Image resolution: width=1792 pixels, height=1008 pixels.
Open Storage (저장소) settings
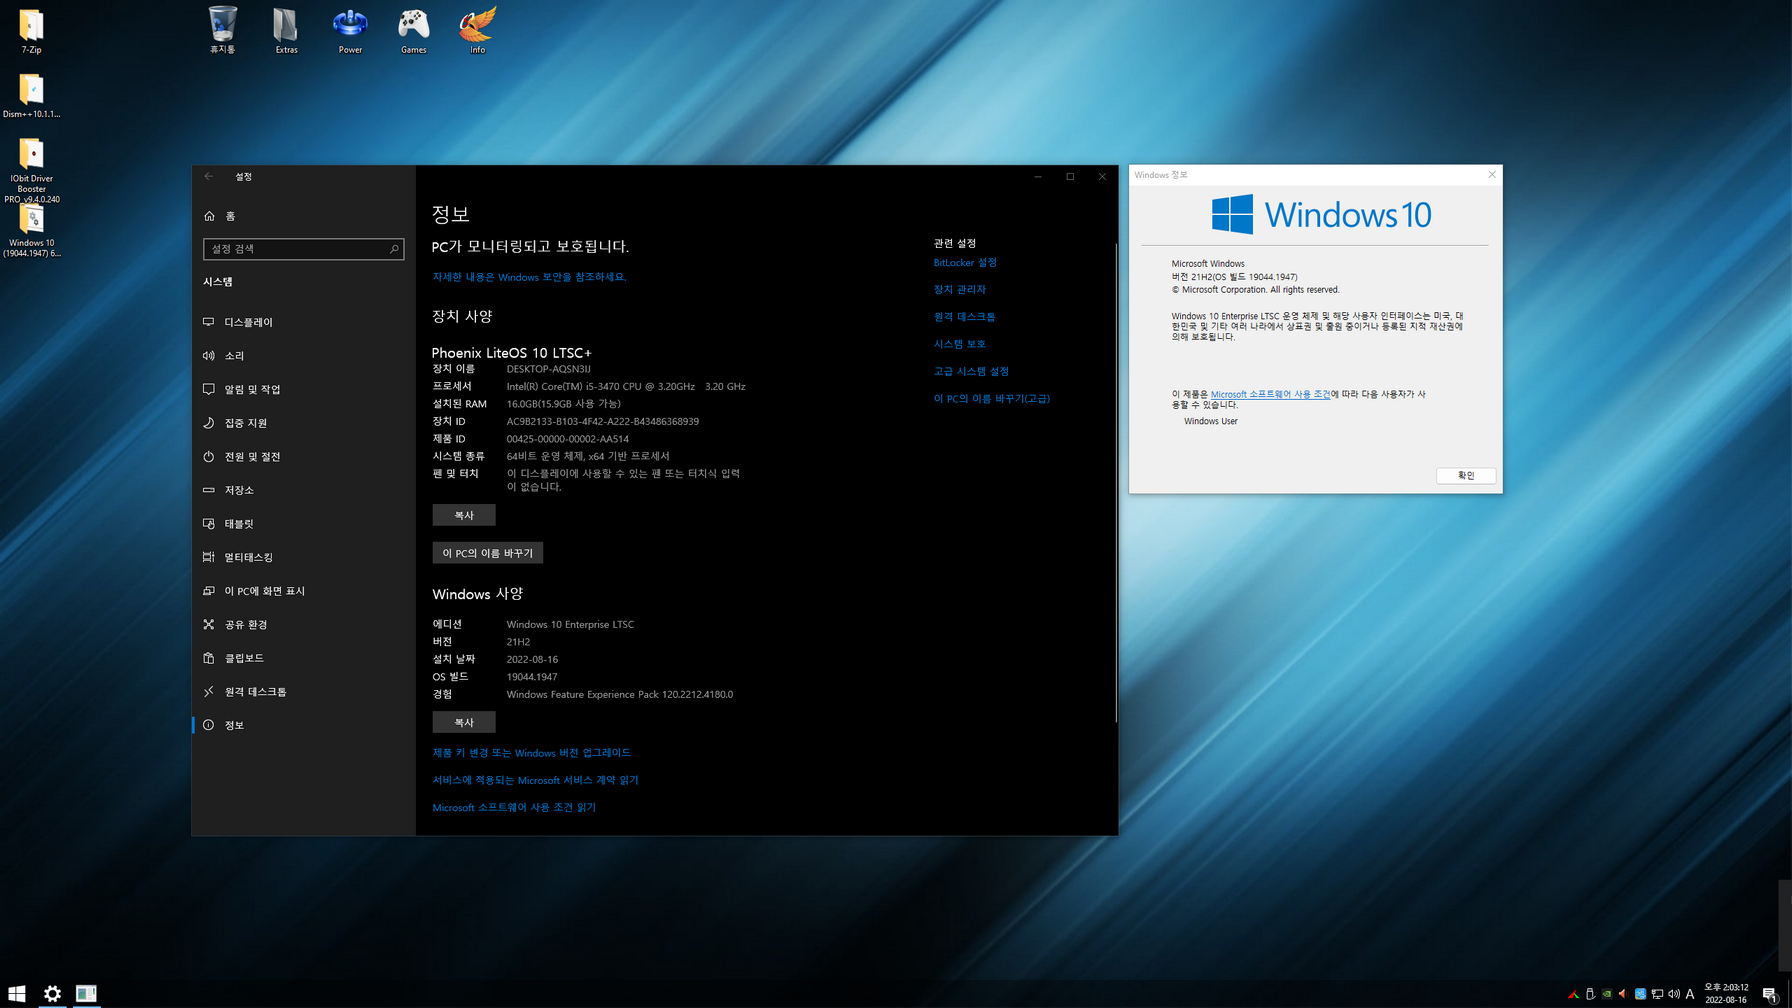point(303,490)
